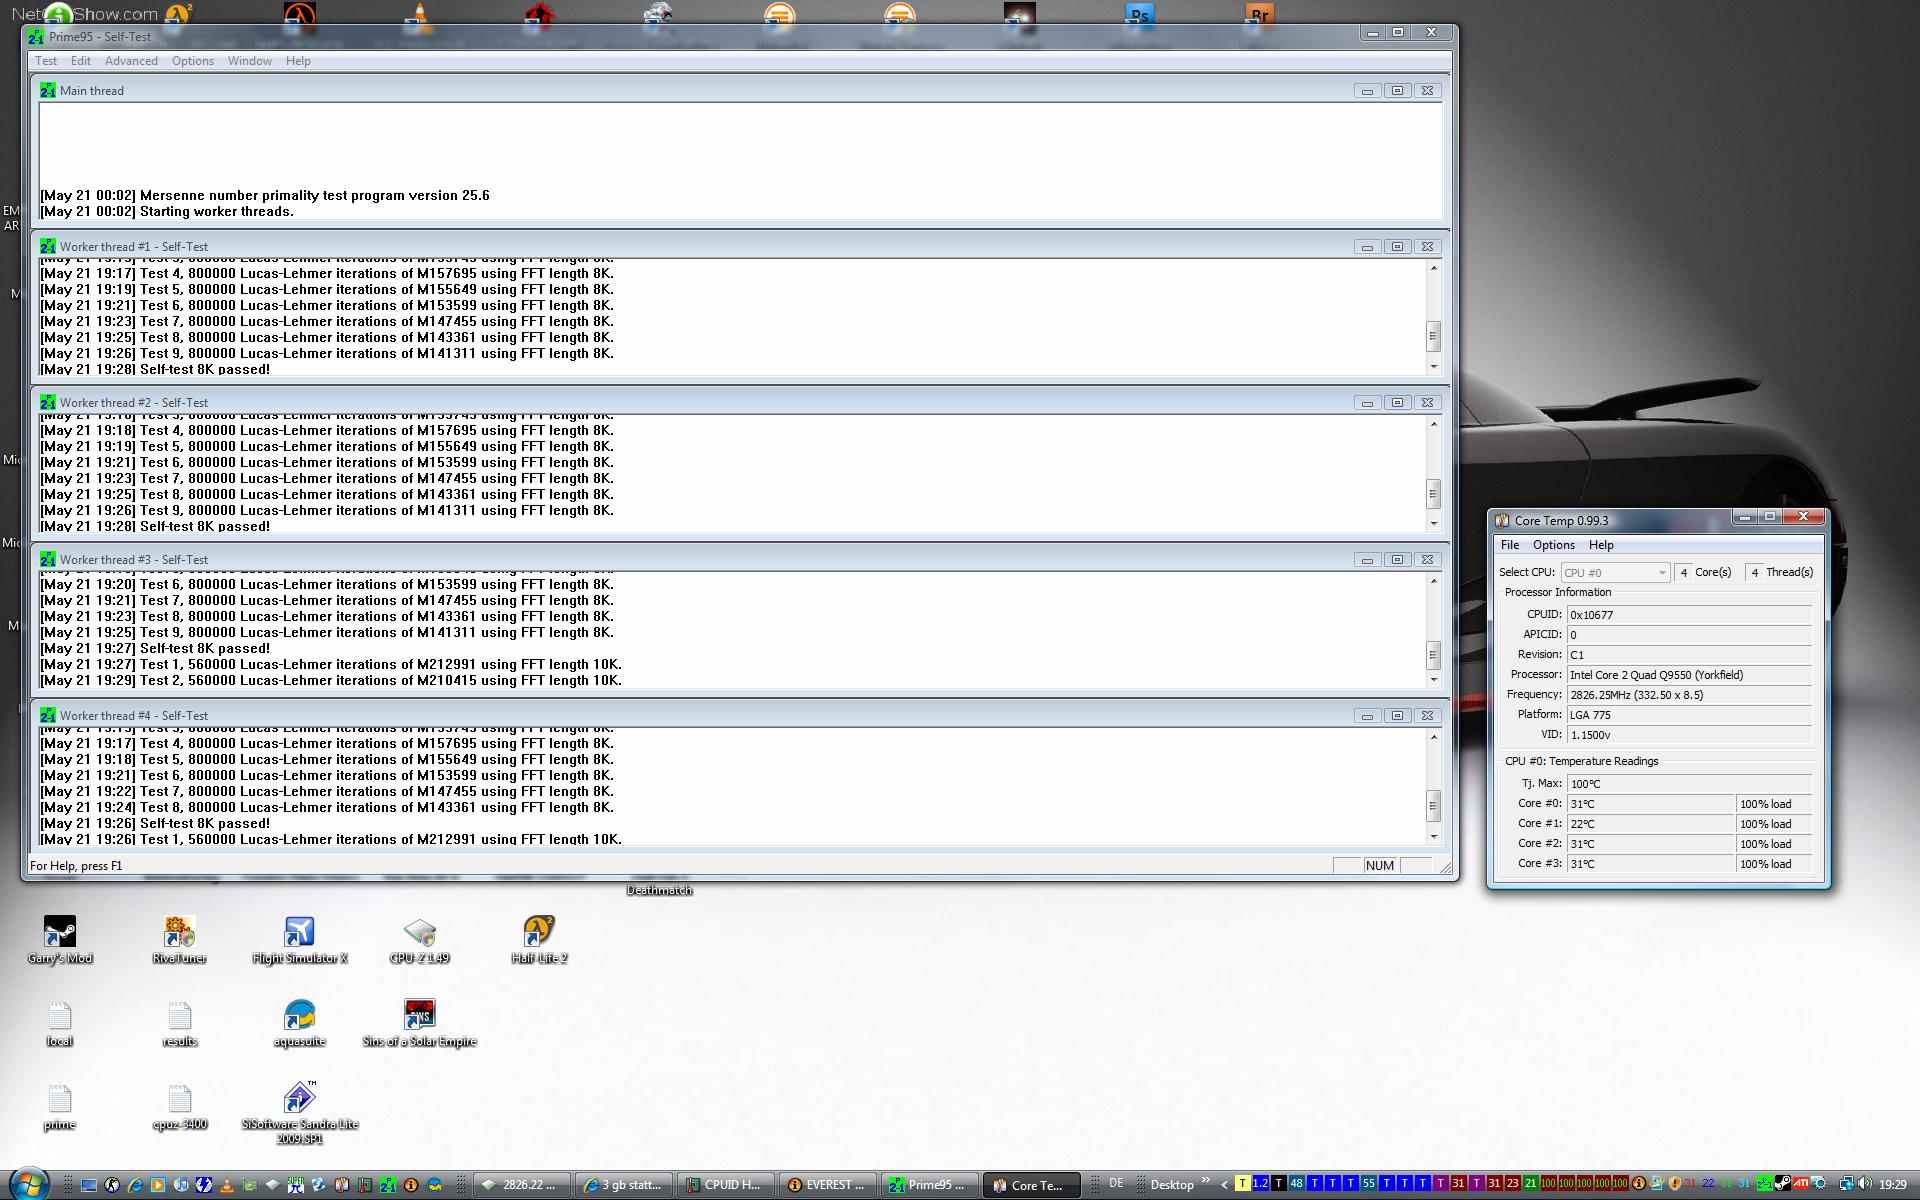Launch Prime95 from quick launch bar
The image size is (1920, 1200).
[388, 1185]
